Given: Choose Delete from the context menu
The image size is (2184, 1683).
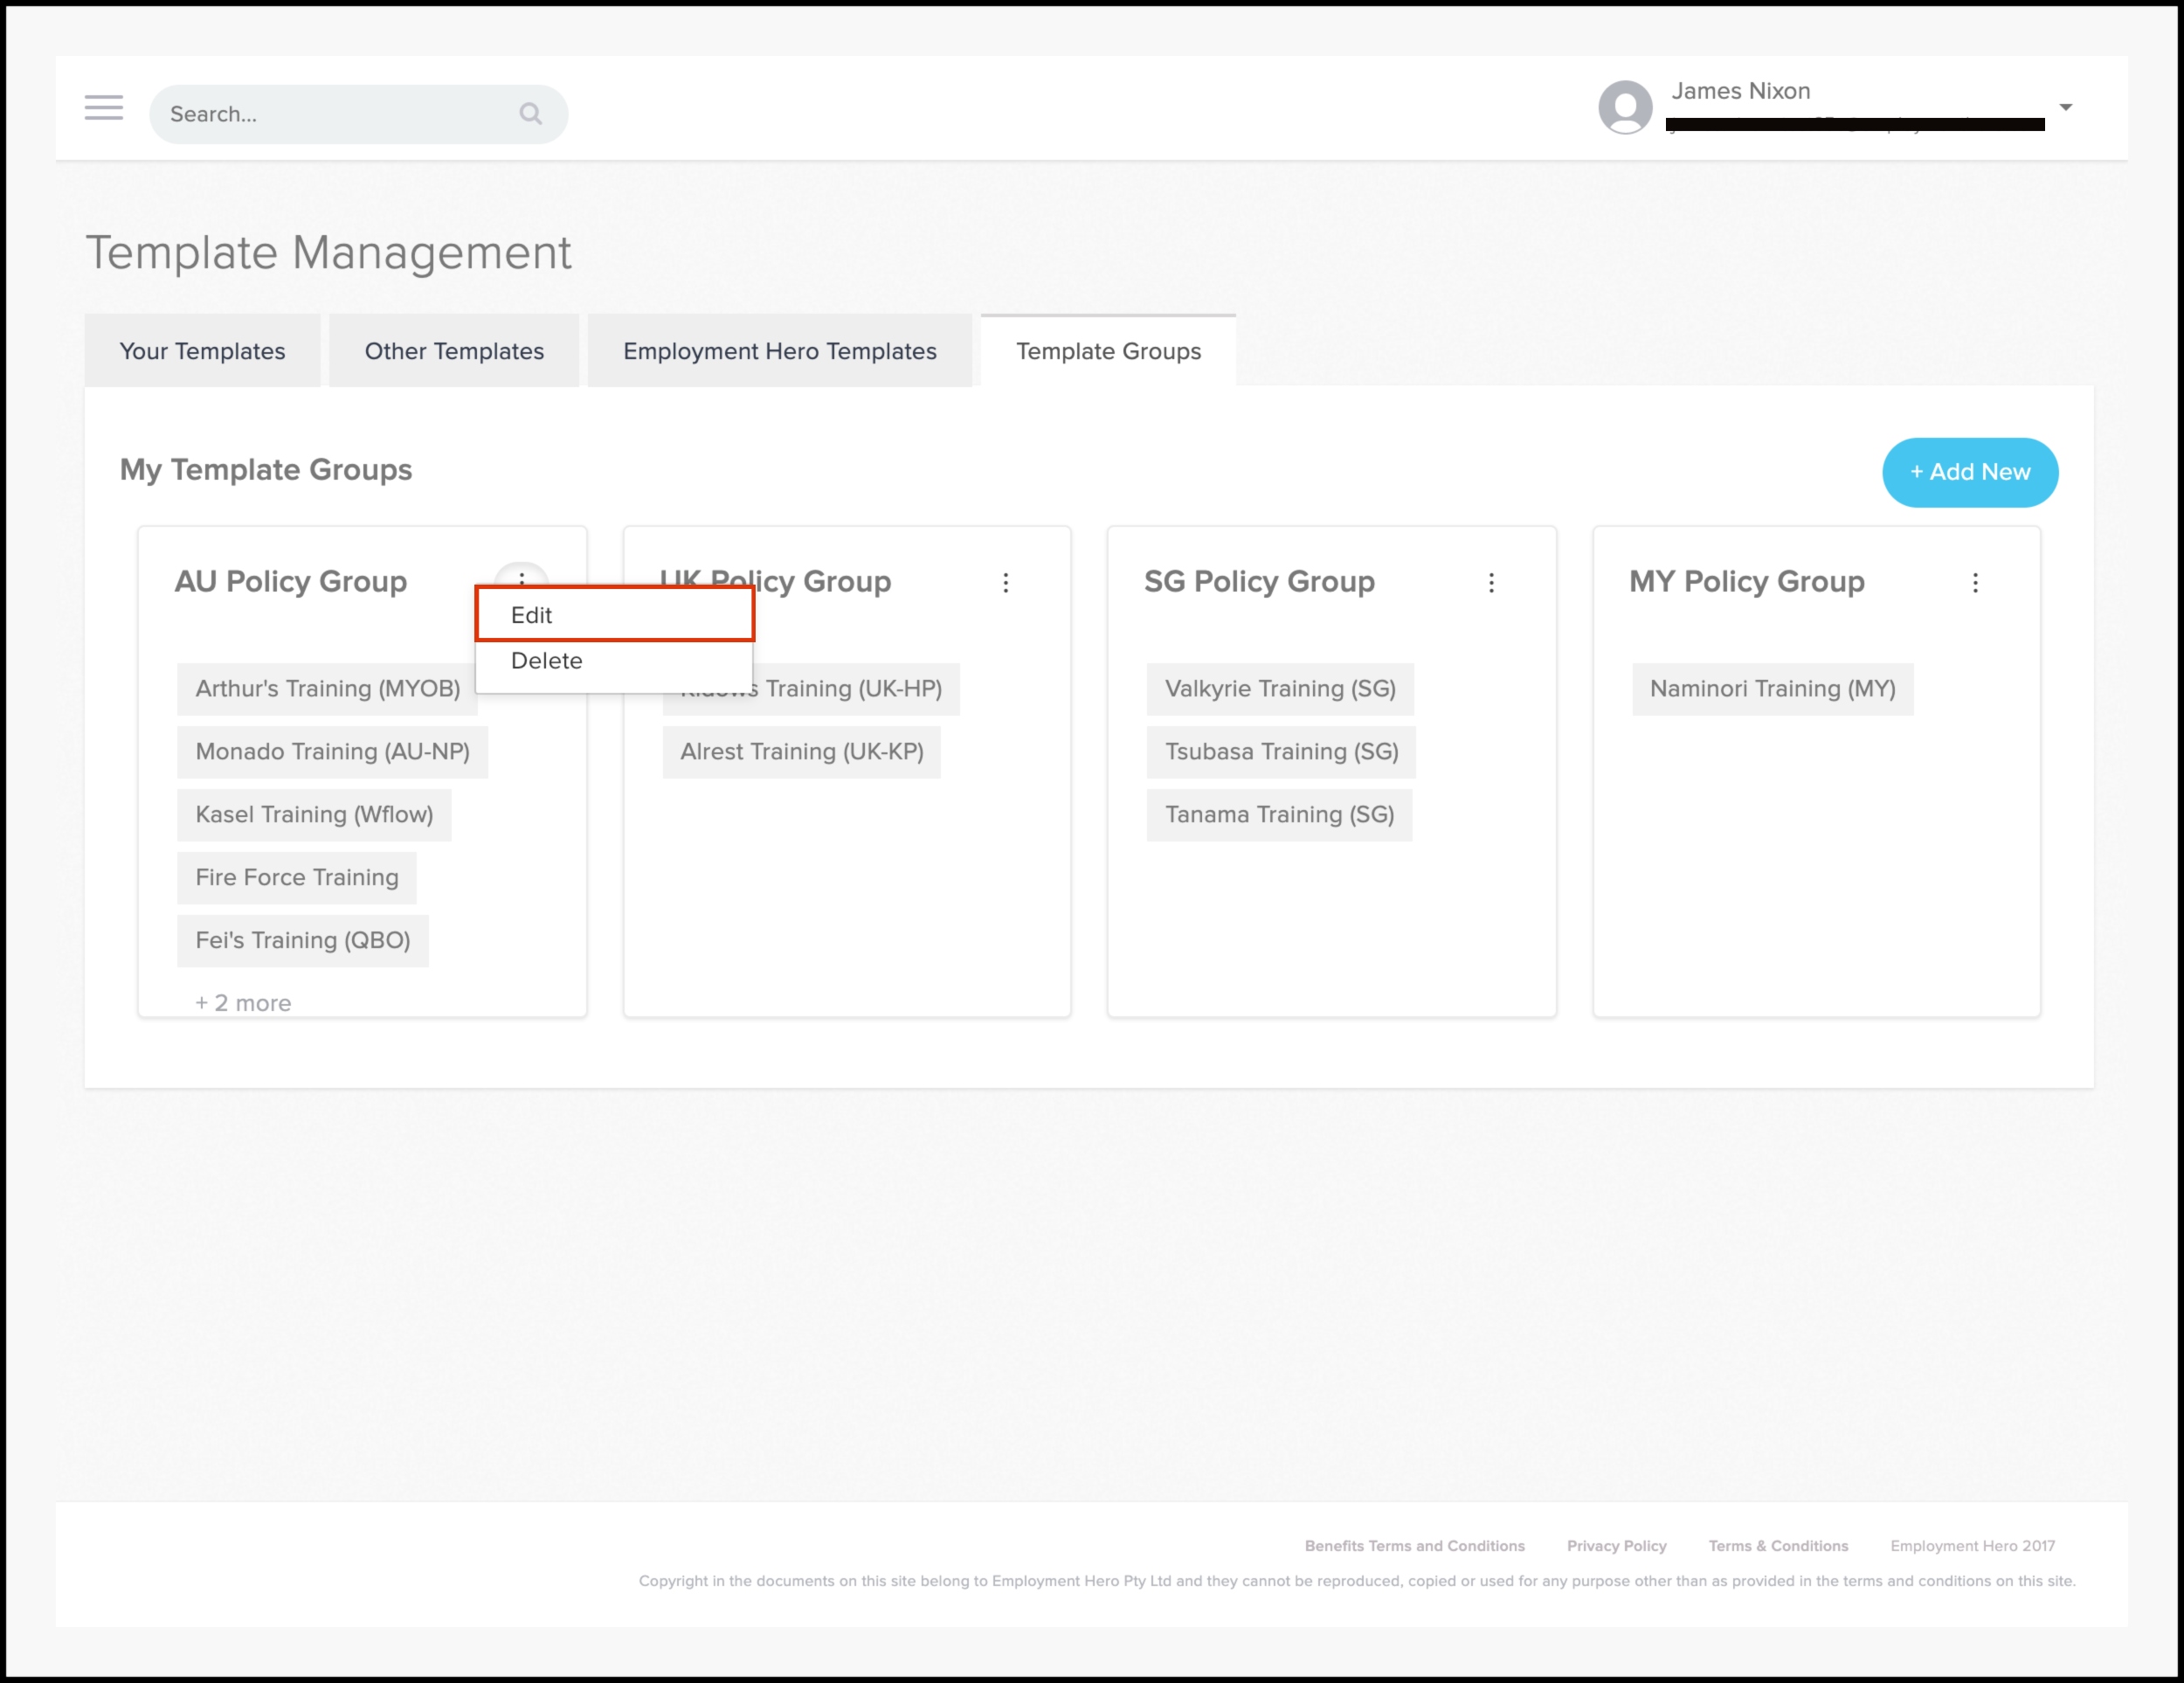Looking at the screenshot, I should pos(546,661).
